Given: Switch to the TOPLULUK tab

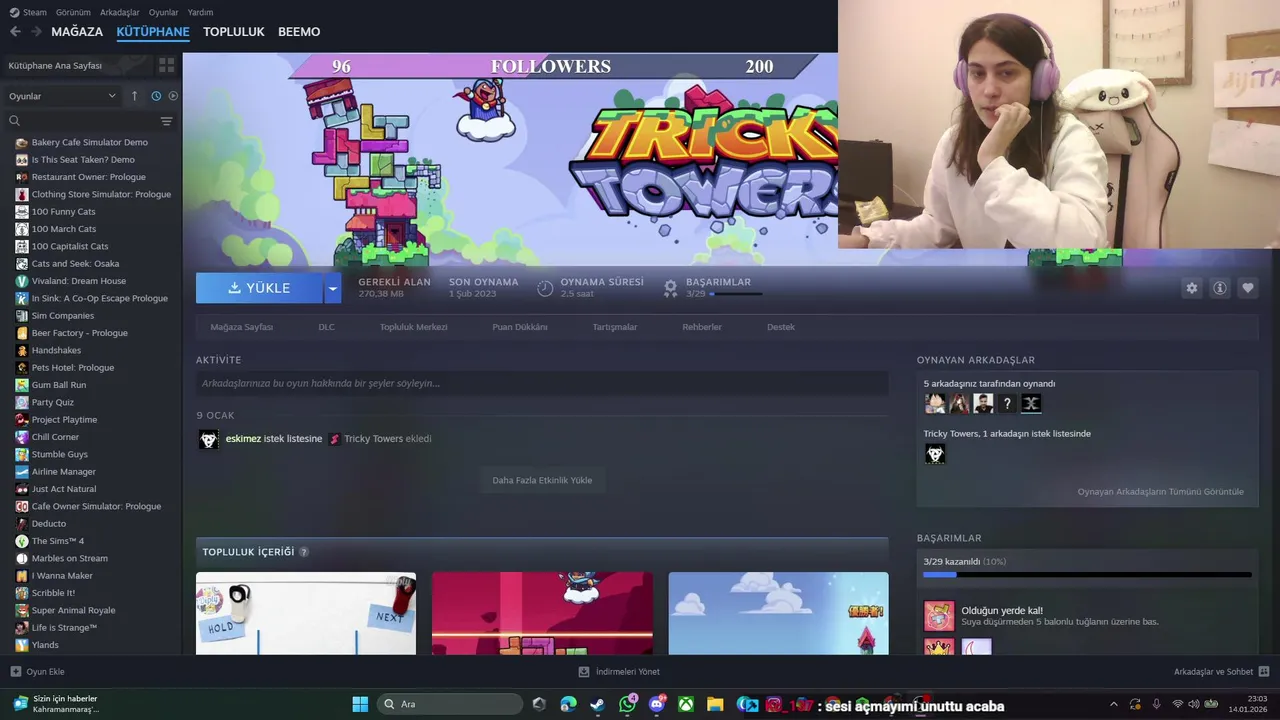Looking at the screenshot, I should coord(233,32).
